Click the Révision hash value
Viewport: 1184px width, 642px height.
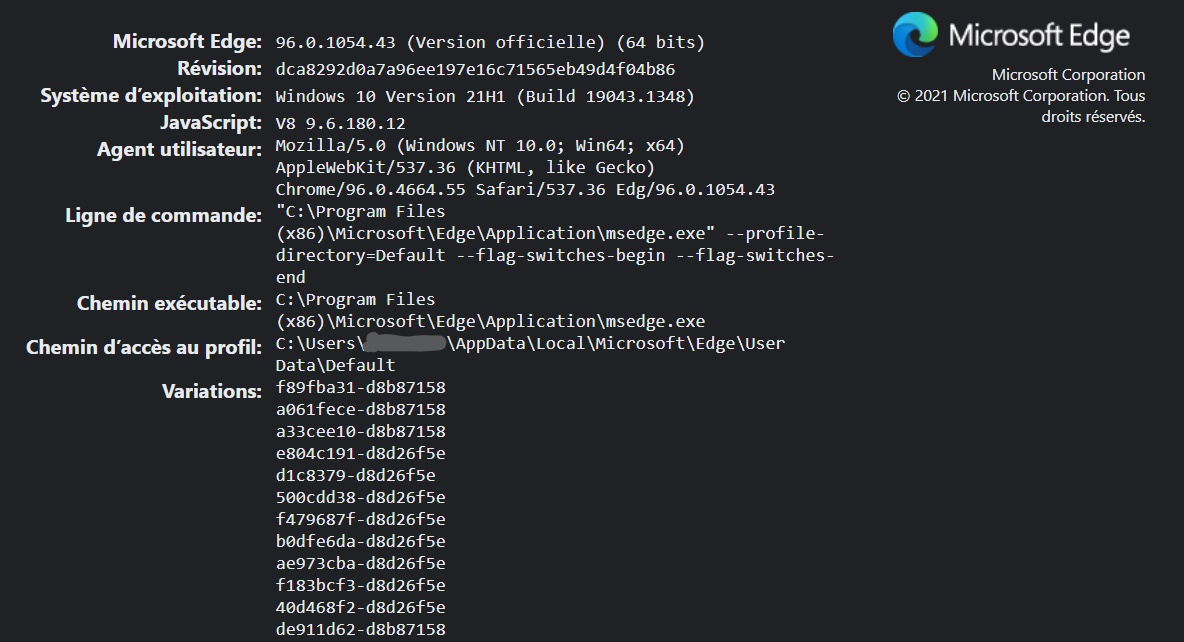tap(475, 69)
